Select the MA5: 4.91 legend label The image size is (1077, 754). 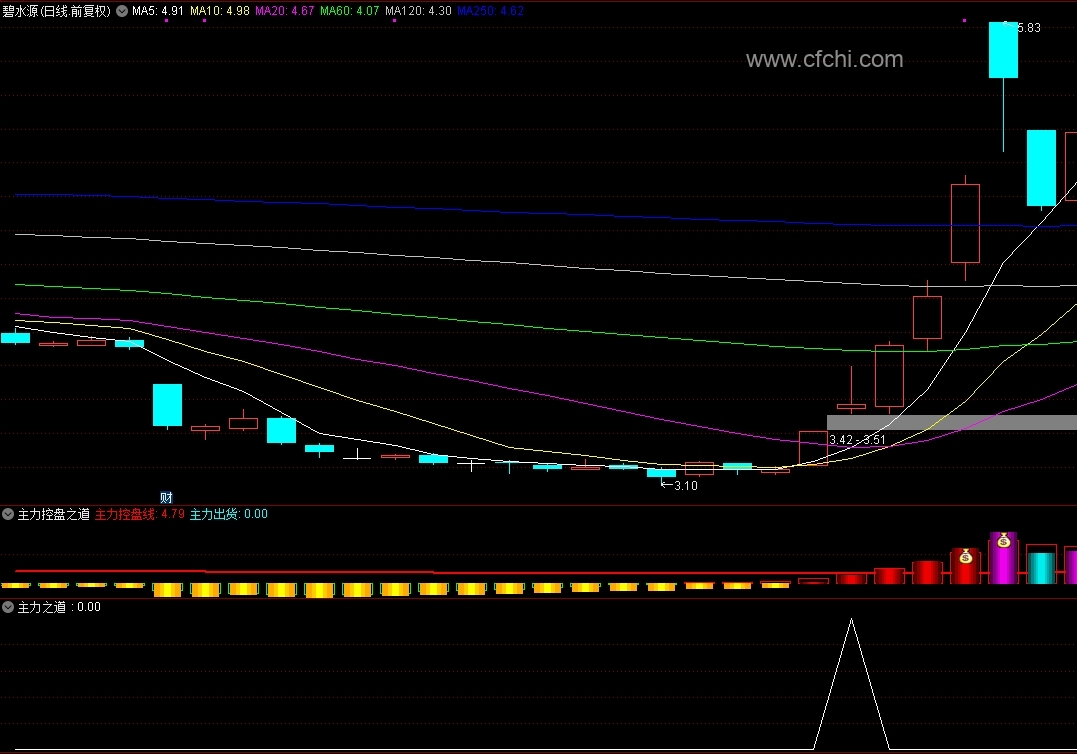click(x=158, y=11)
